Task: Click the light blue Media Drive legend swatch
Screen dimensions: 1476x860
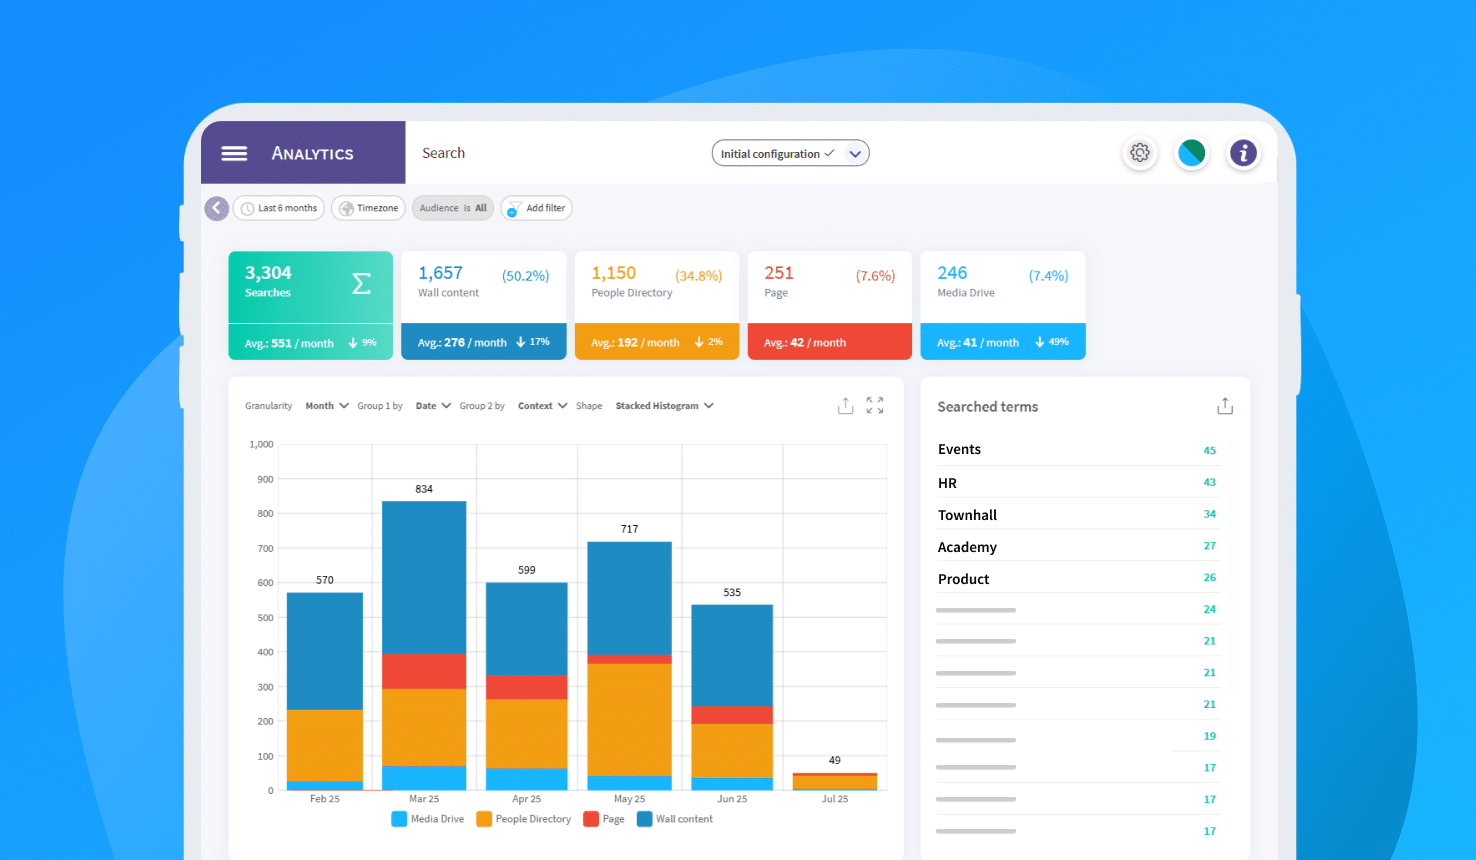Action: pyautogui.click(x=399, y=819)
